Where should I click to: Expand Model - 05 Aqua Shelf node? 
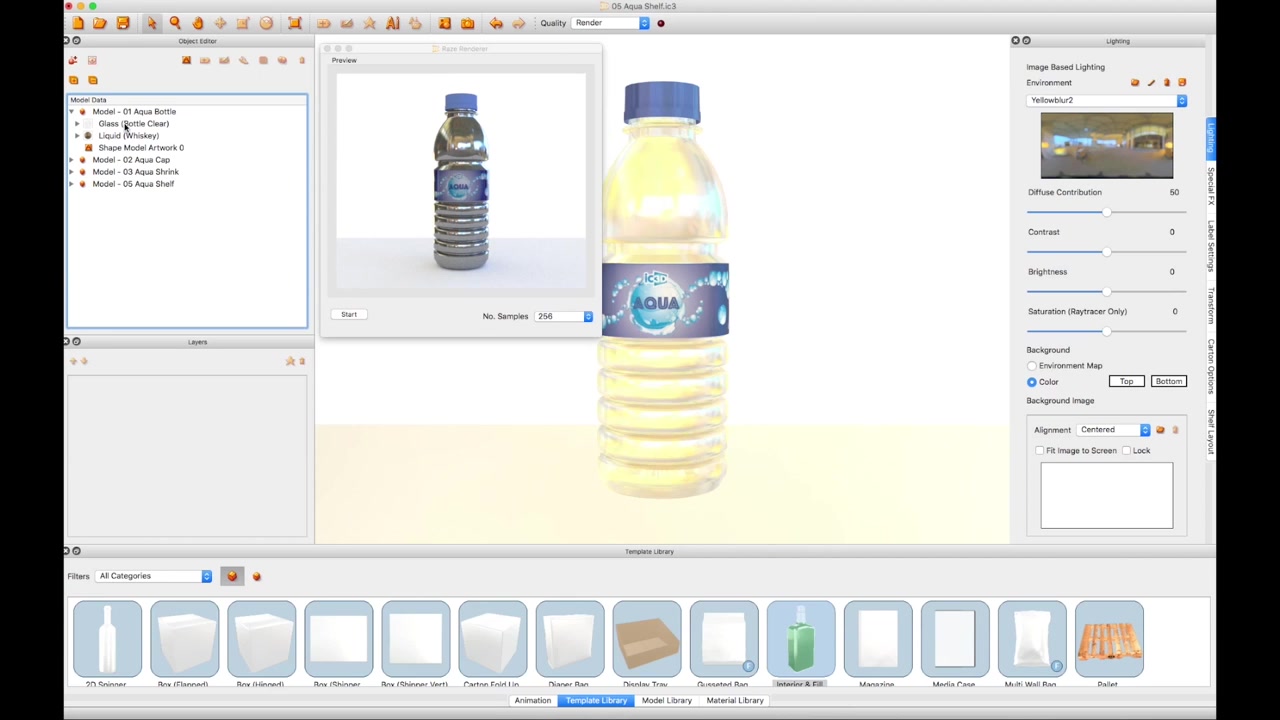71,184
